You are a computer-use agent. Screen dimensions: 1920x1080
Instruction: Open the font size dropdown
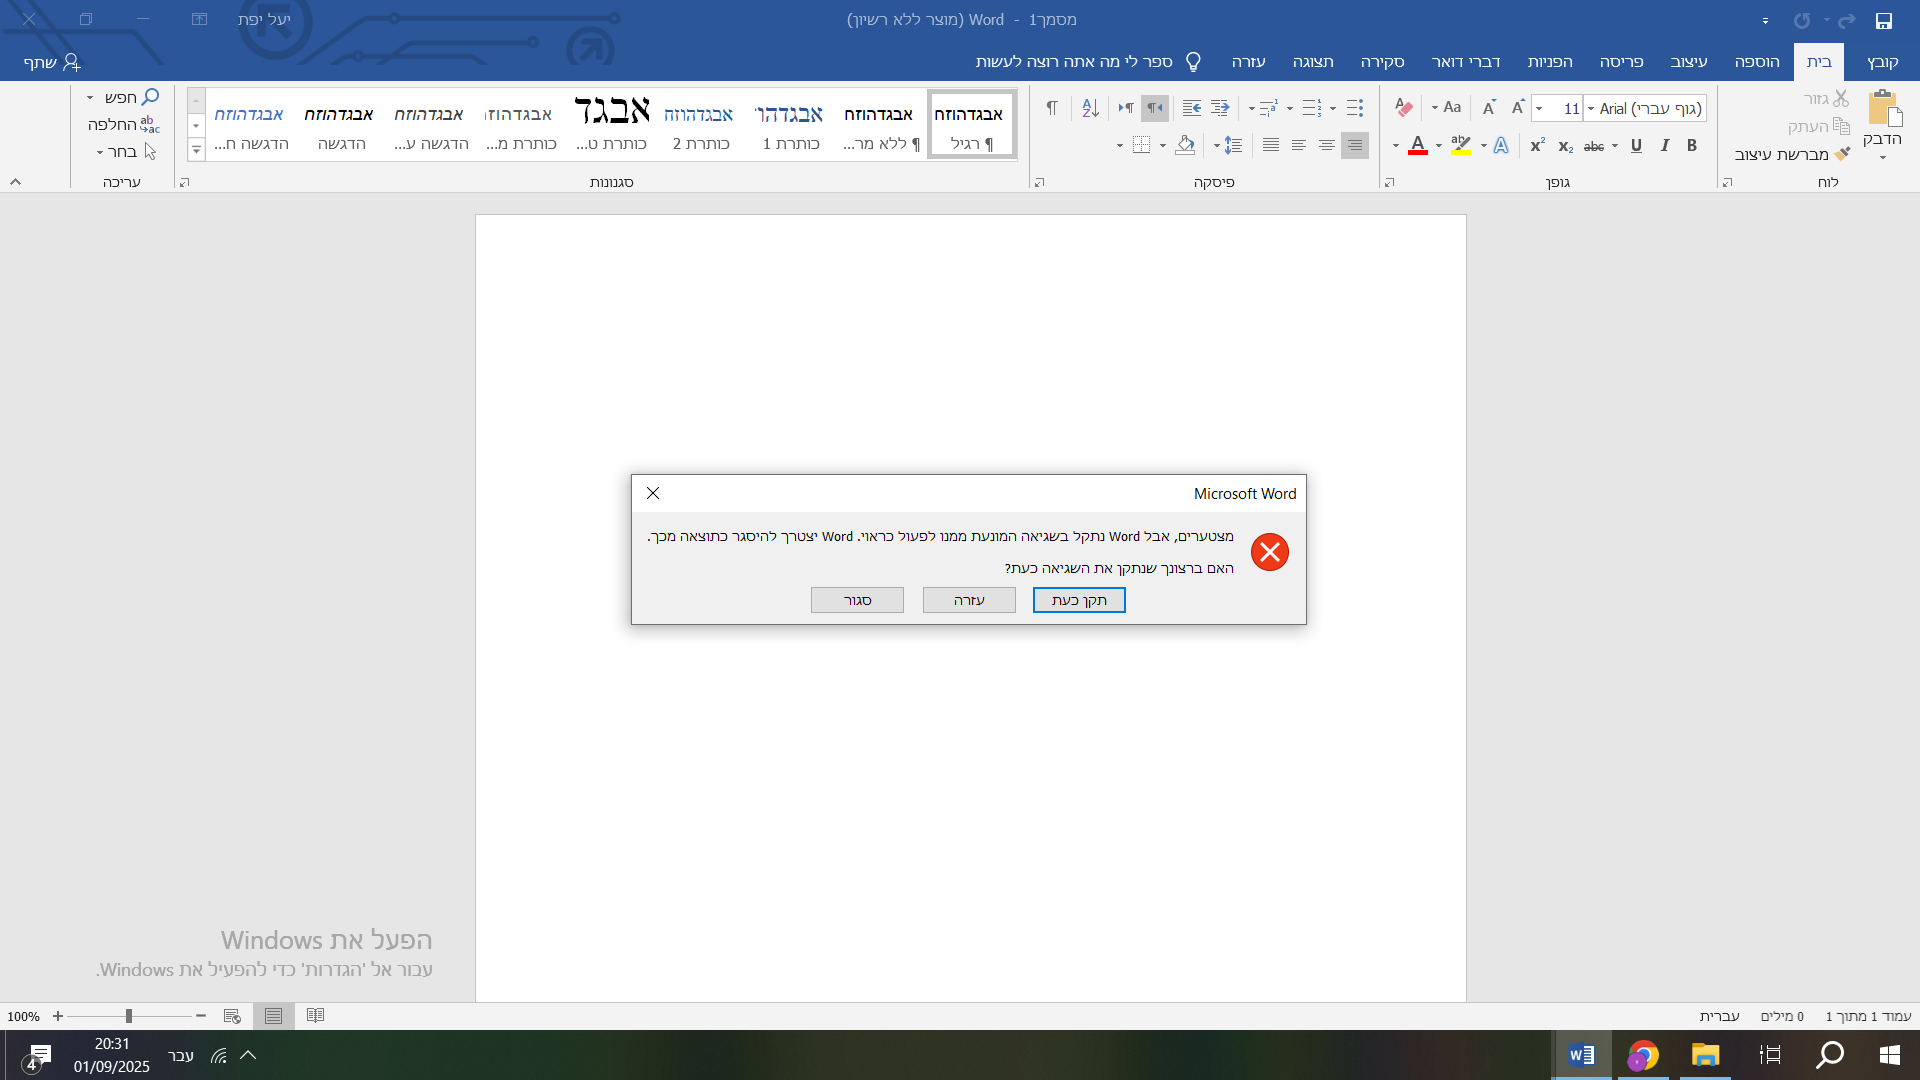pyautogui.click(x=1540, y=108)
